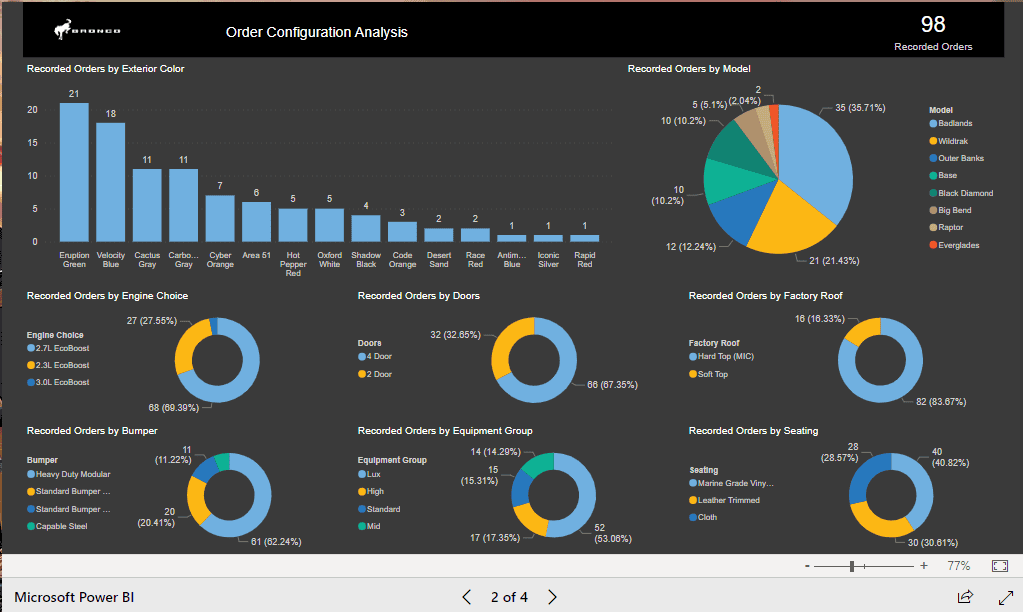This screenshot has width=1023, height=612.
Task: Click the 61 (62.24%) bumper label
Action: point(276,542)
